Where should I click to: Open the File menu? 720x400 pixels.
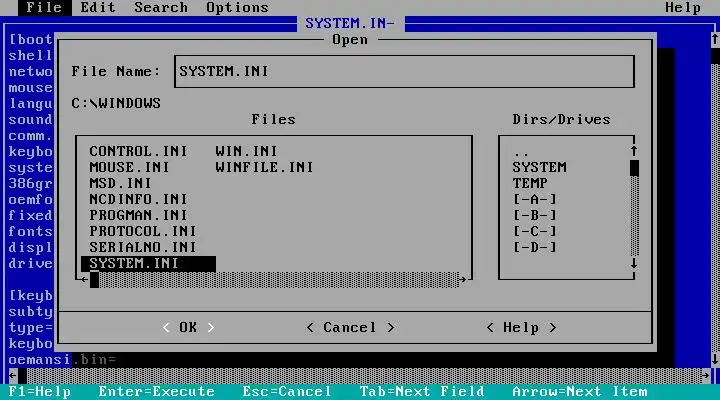44,7
